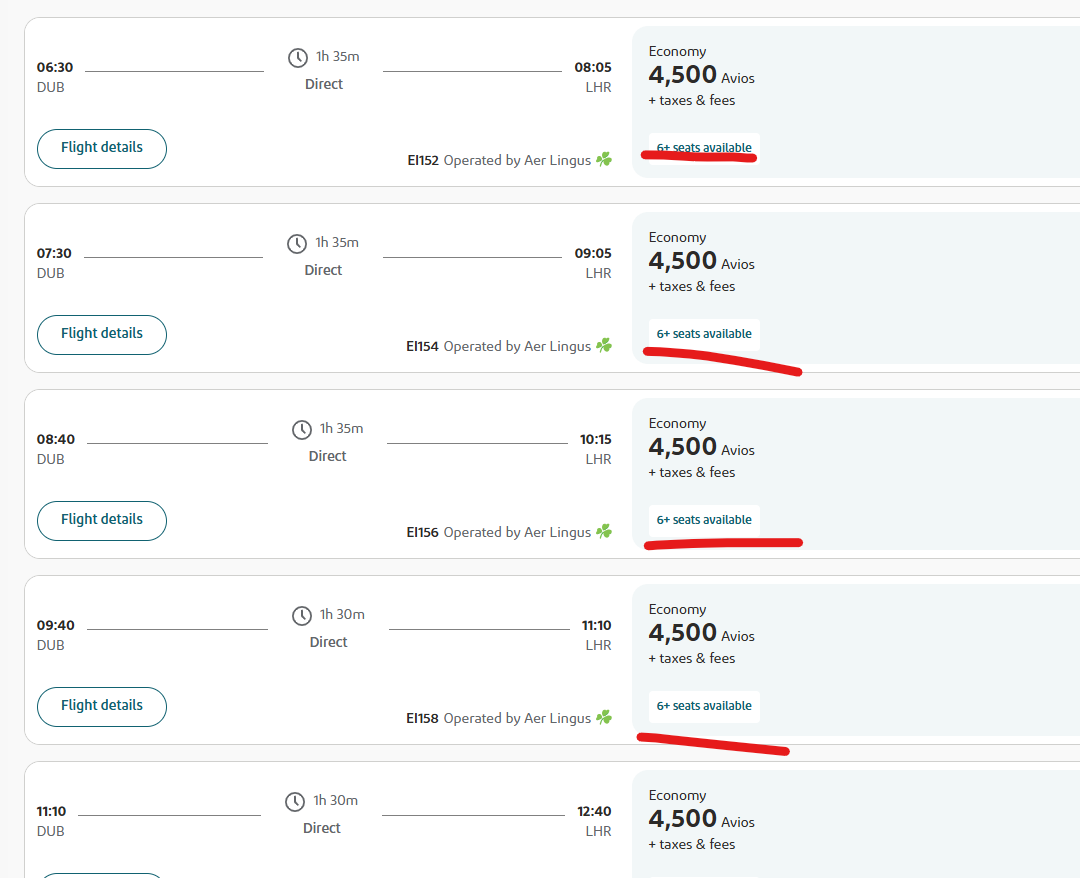Click the Aer Lingus shamrock icon next to EI158
This screenshot has height=878, width=1080.
pos(604,718)
